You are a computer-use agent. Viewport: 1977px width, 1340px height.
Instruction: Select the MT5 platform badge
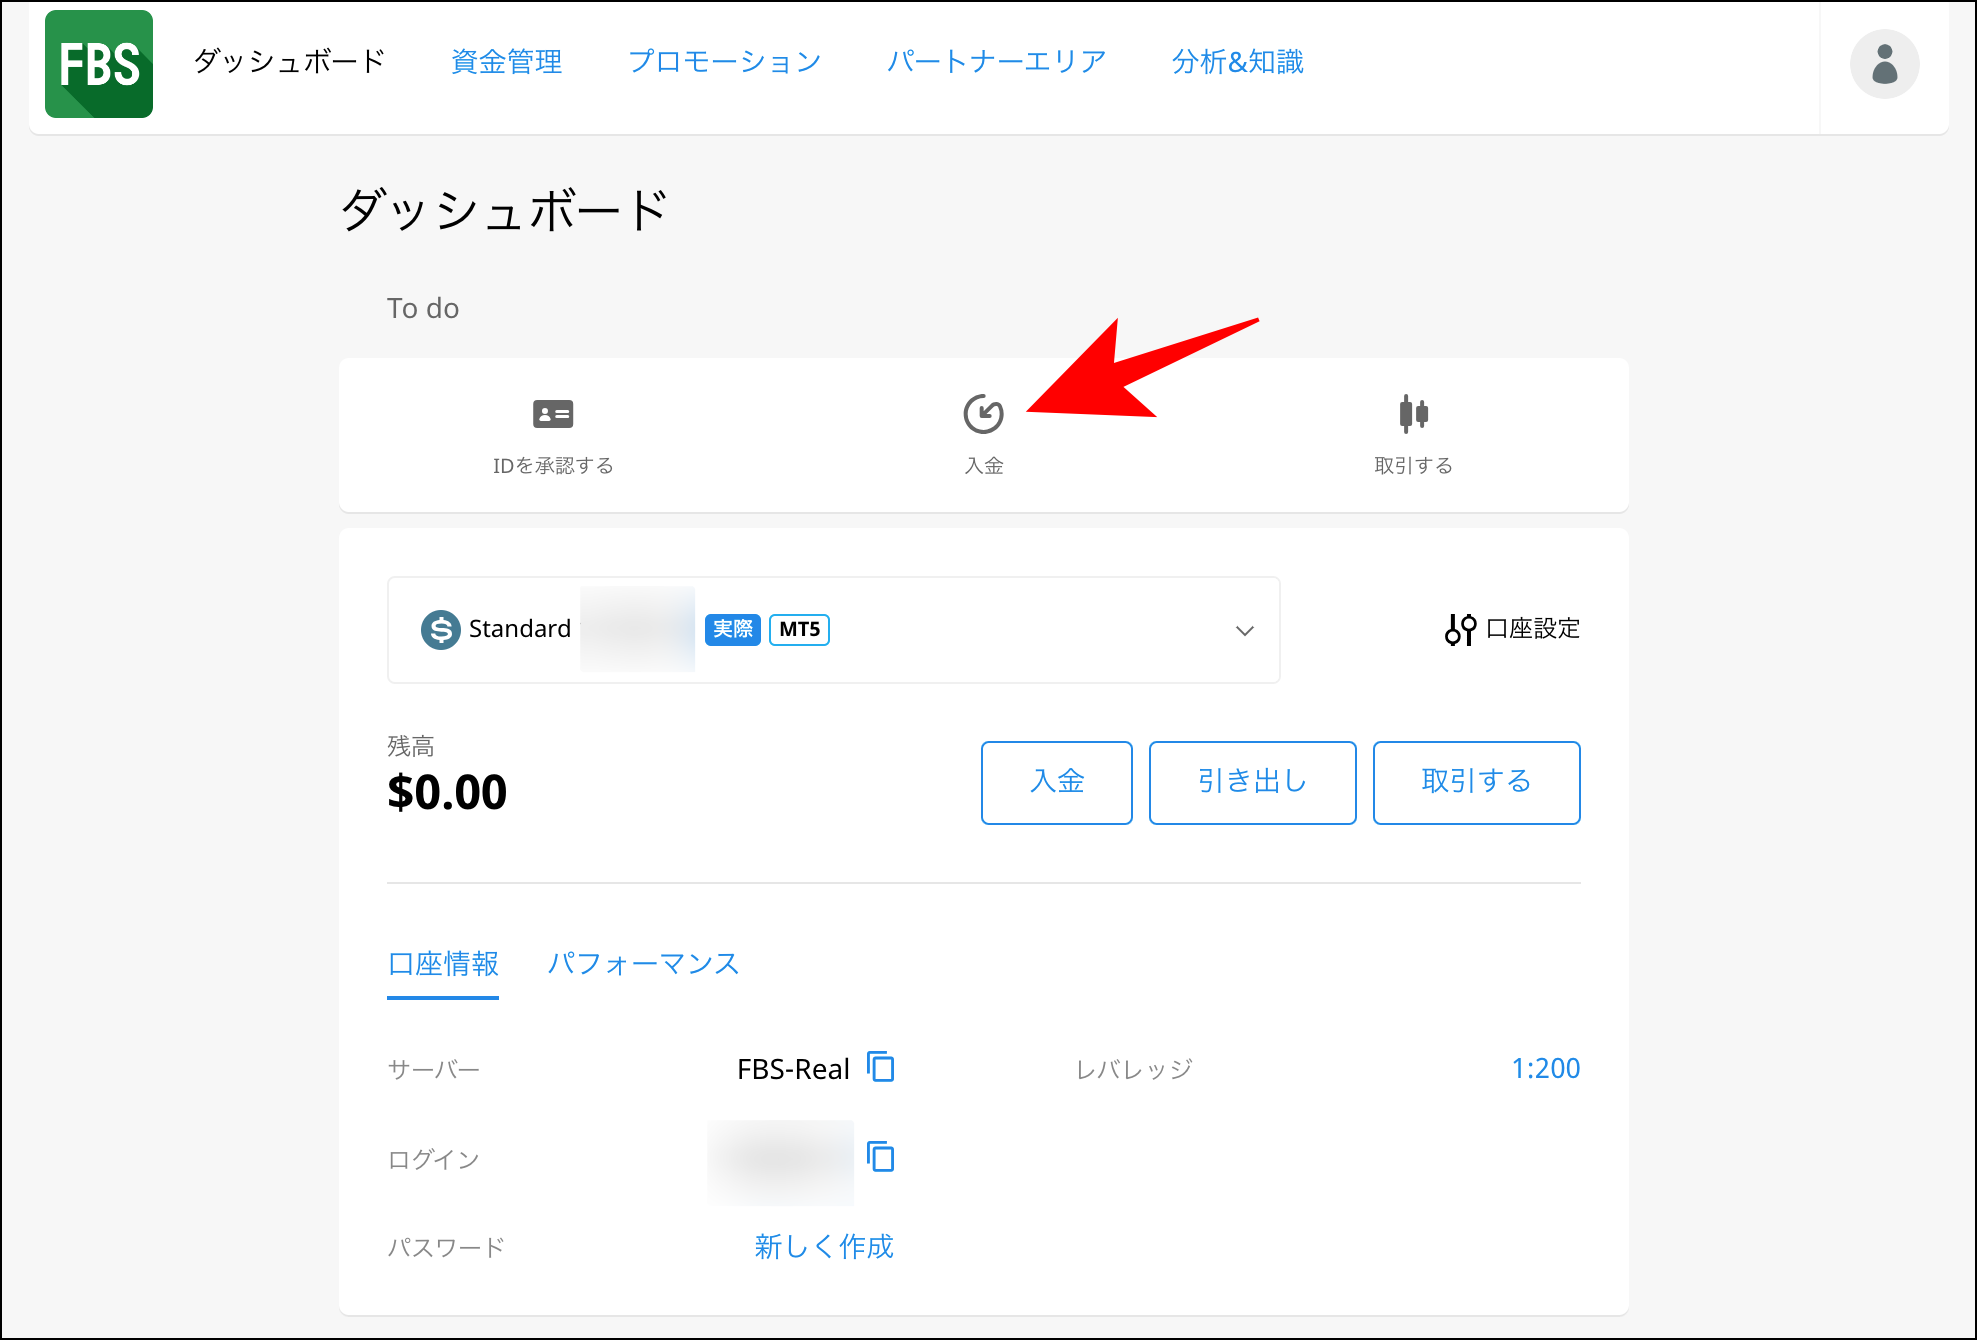798,629
